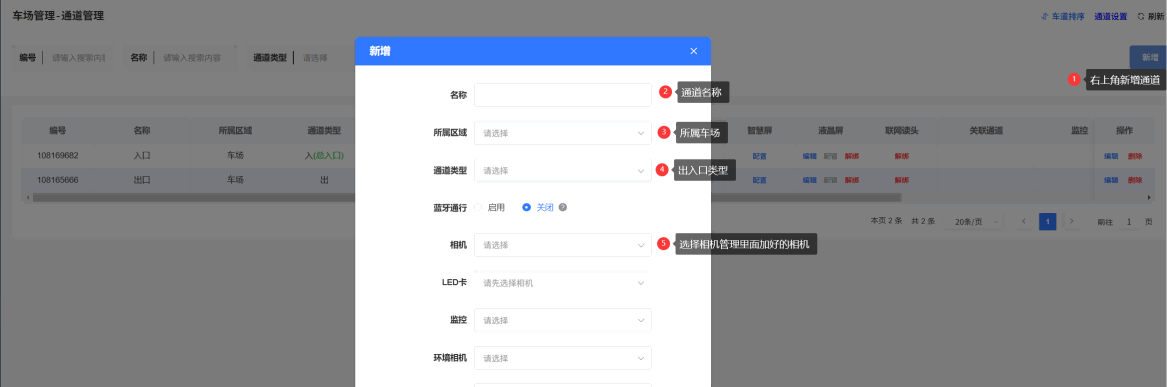Expand the 相机 selection dropdown
Screen dimensions: 1167x387
point(563,245)
